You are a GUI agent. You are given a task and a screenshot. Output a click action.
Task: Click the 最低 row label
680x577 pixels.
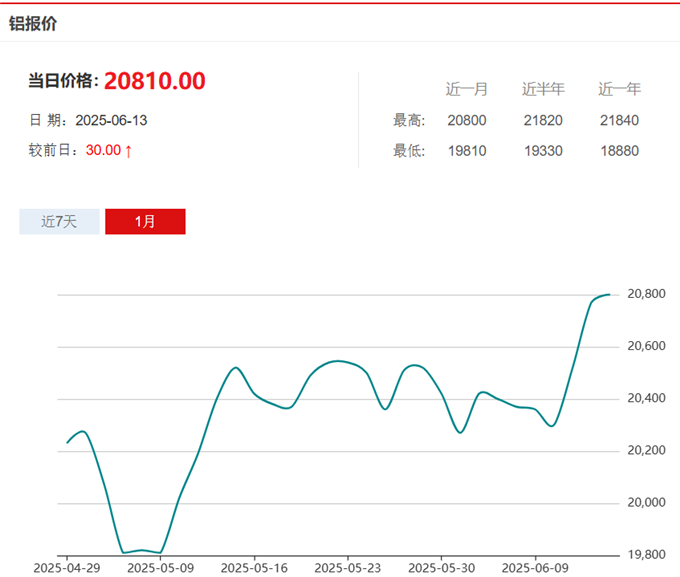point(409,151)
